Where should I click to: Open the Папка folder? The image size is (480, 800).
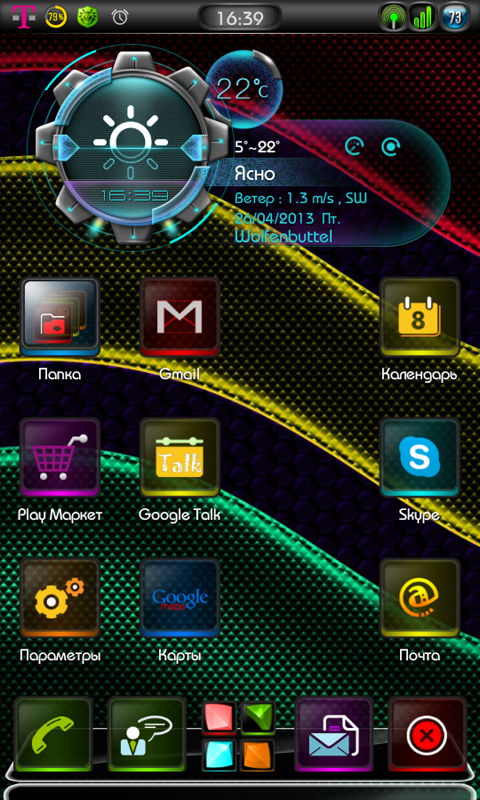pyautogui.click(x=60, y=317)
